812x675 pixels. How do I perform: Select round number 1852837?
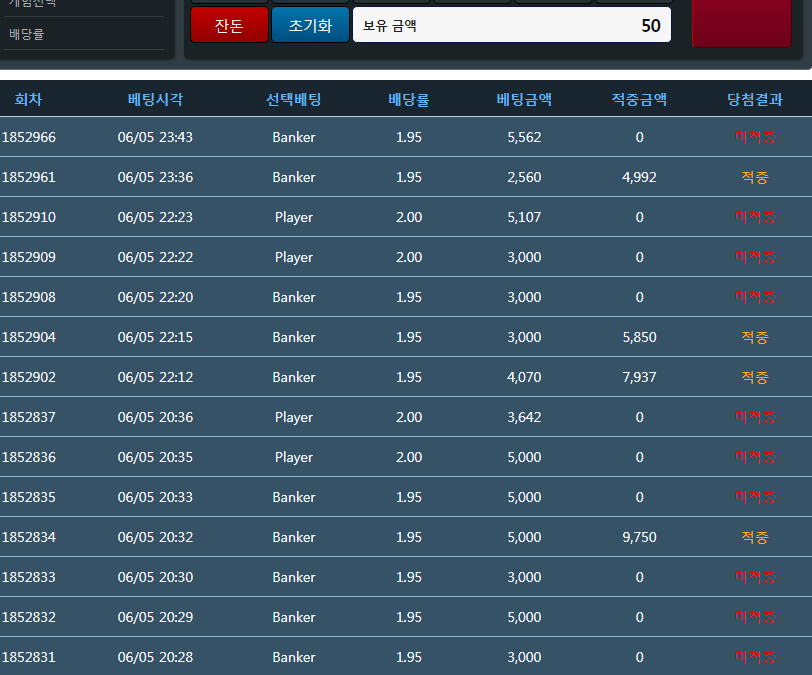click(29, 417)
